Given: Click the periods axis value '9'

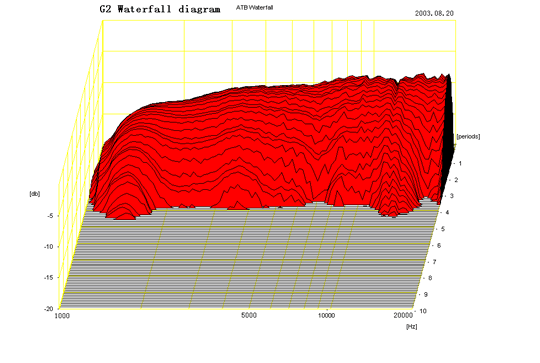Looking at the screenshot, I should pyautogui.click(x=426, y=294).
